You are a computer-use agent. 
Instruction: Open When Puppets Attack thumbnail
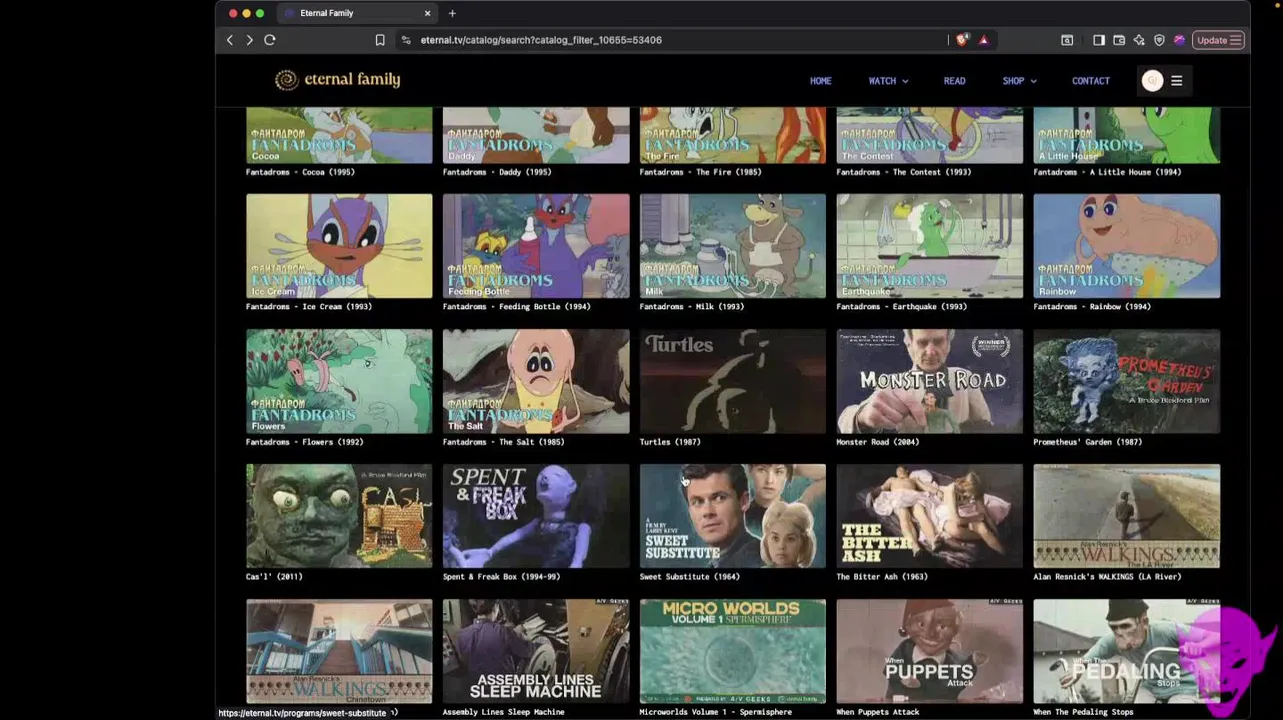930,651
